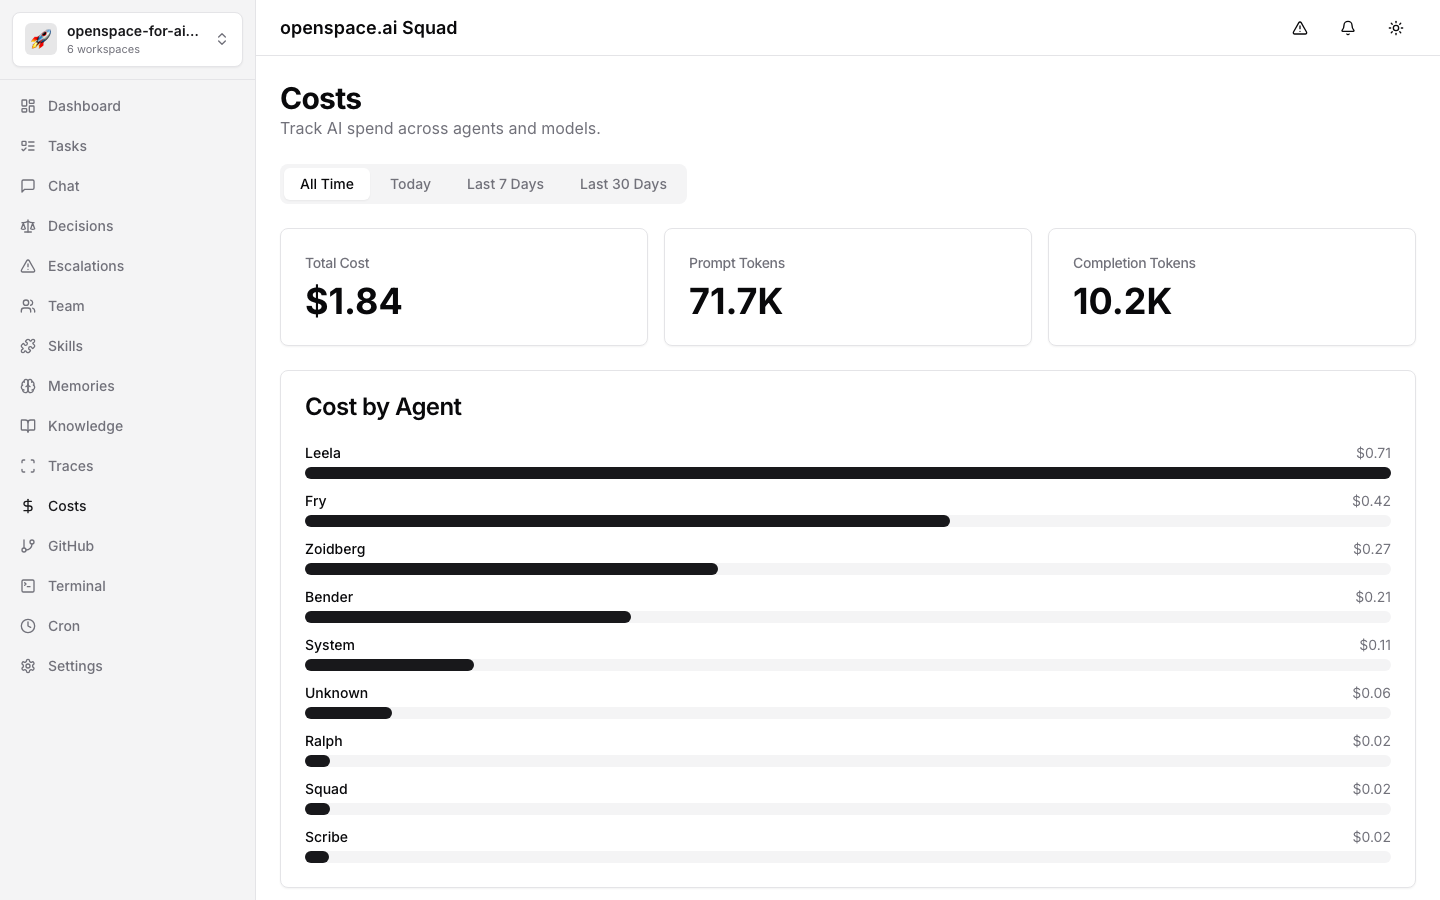Click the Traces sidebar icon

tap(28, 466)
